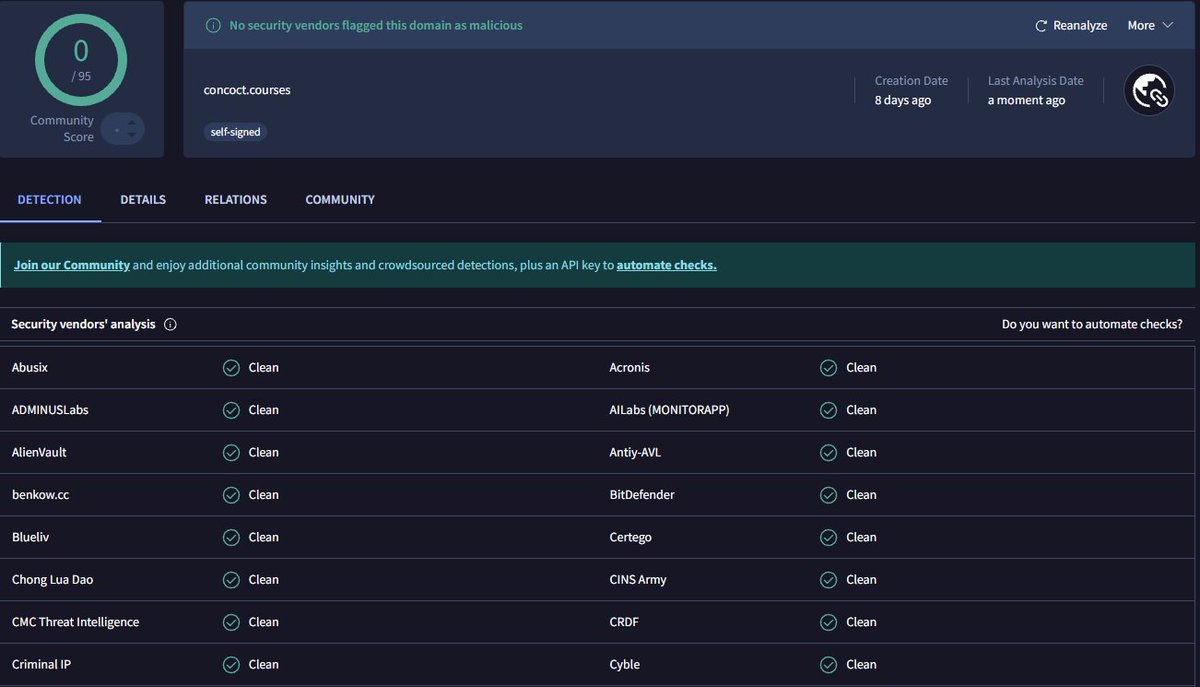
Task: Select the Chong Lua Dao vendor name
Action: [53, 580]
